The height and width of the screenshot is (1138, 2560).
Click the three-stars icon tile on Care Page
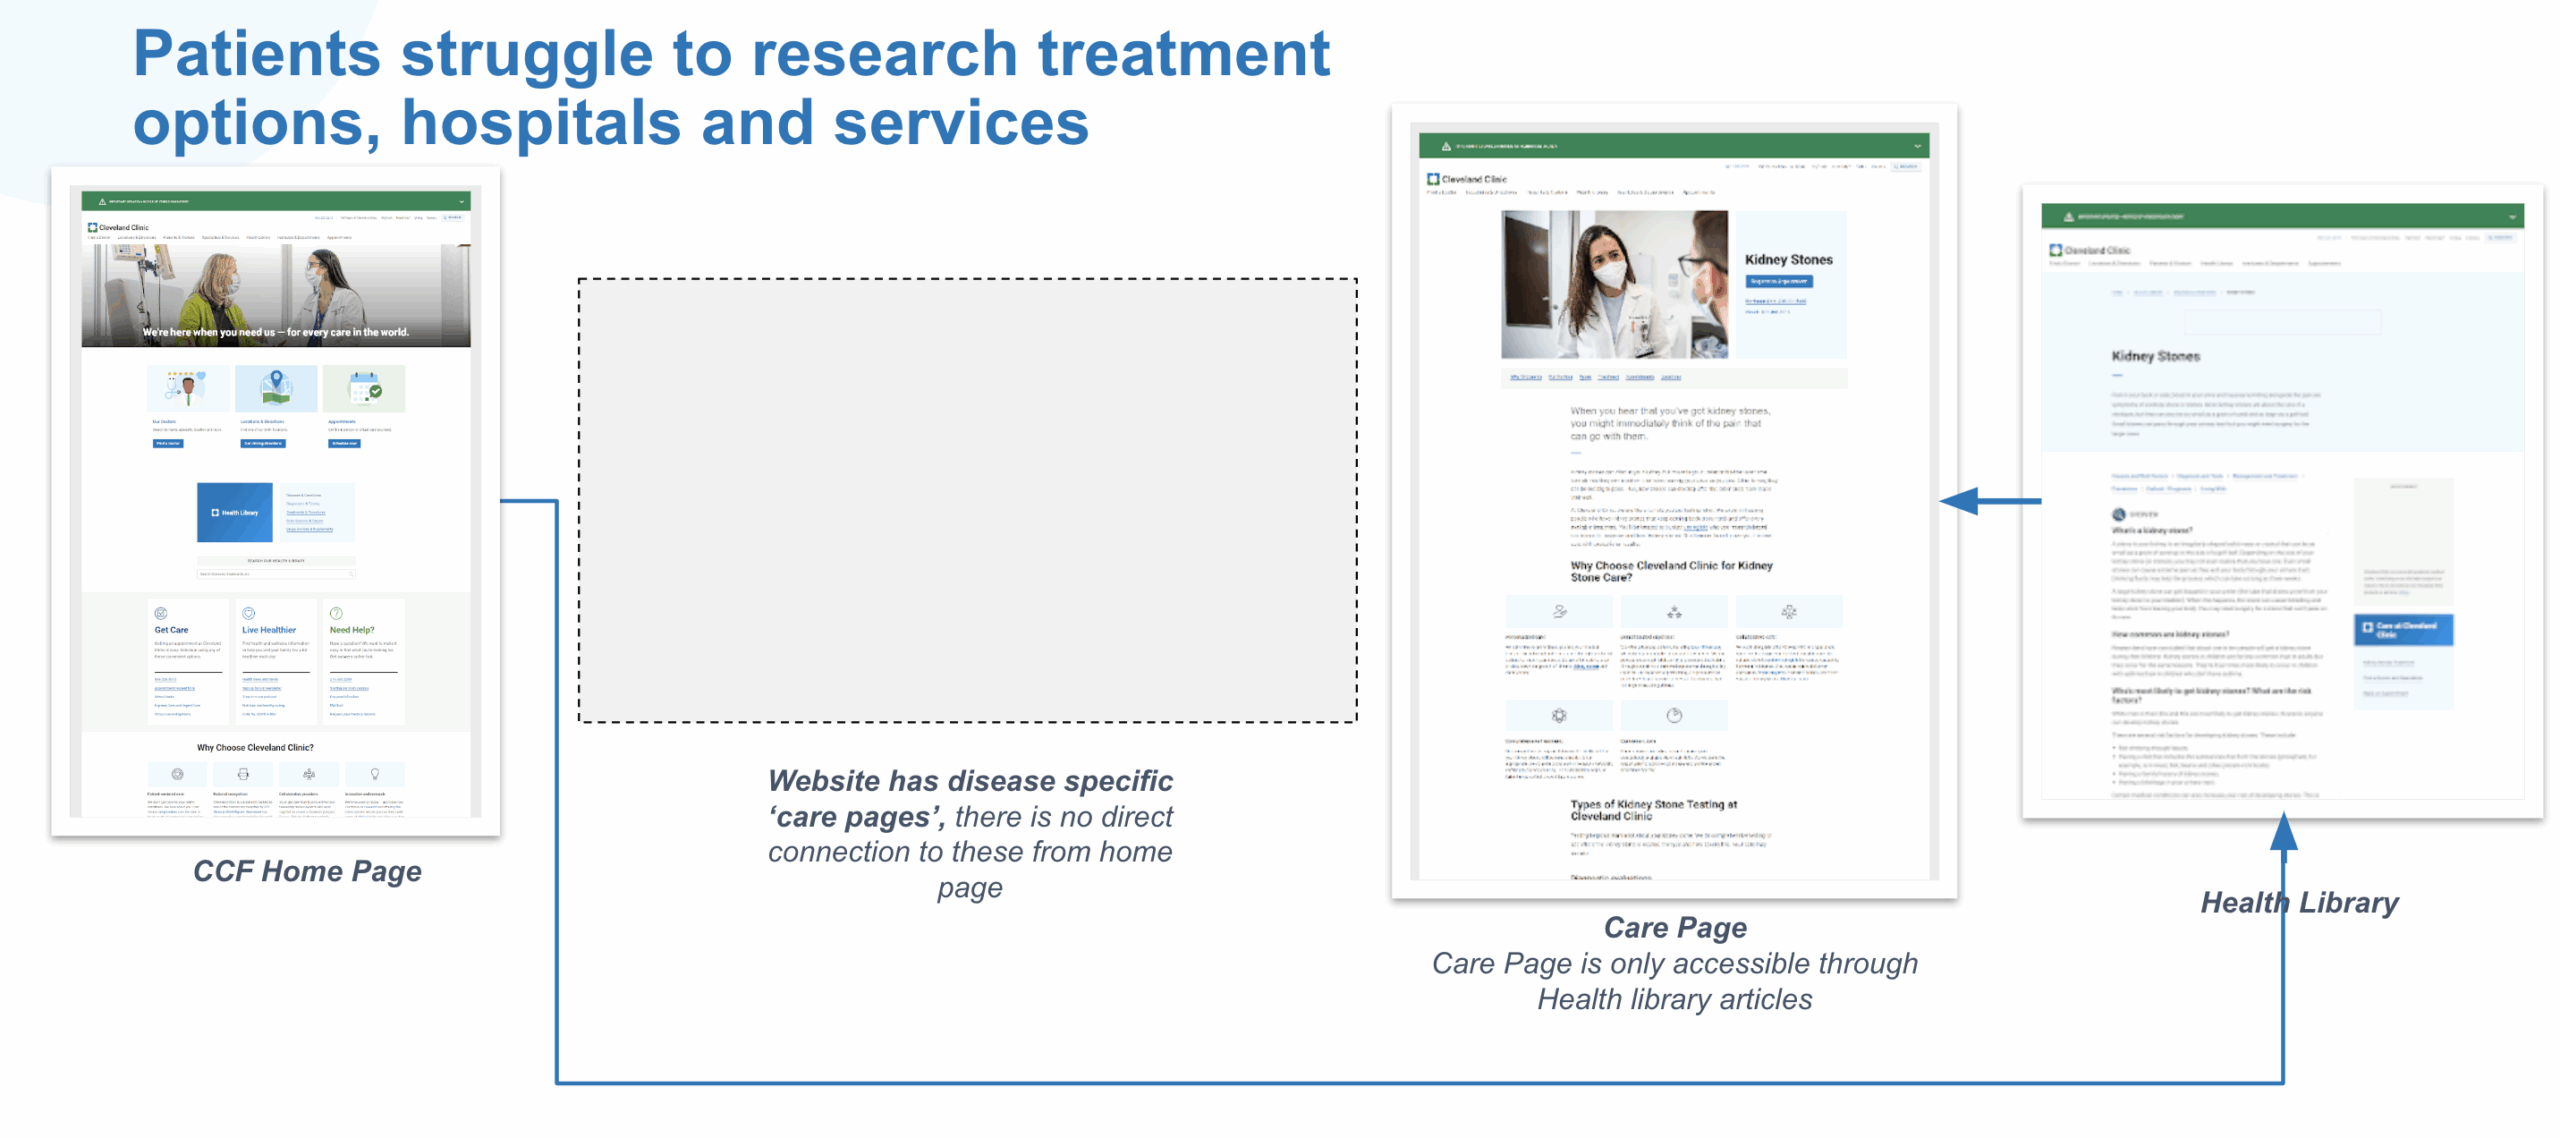pyautogui.click(x=1674, y=611)
